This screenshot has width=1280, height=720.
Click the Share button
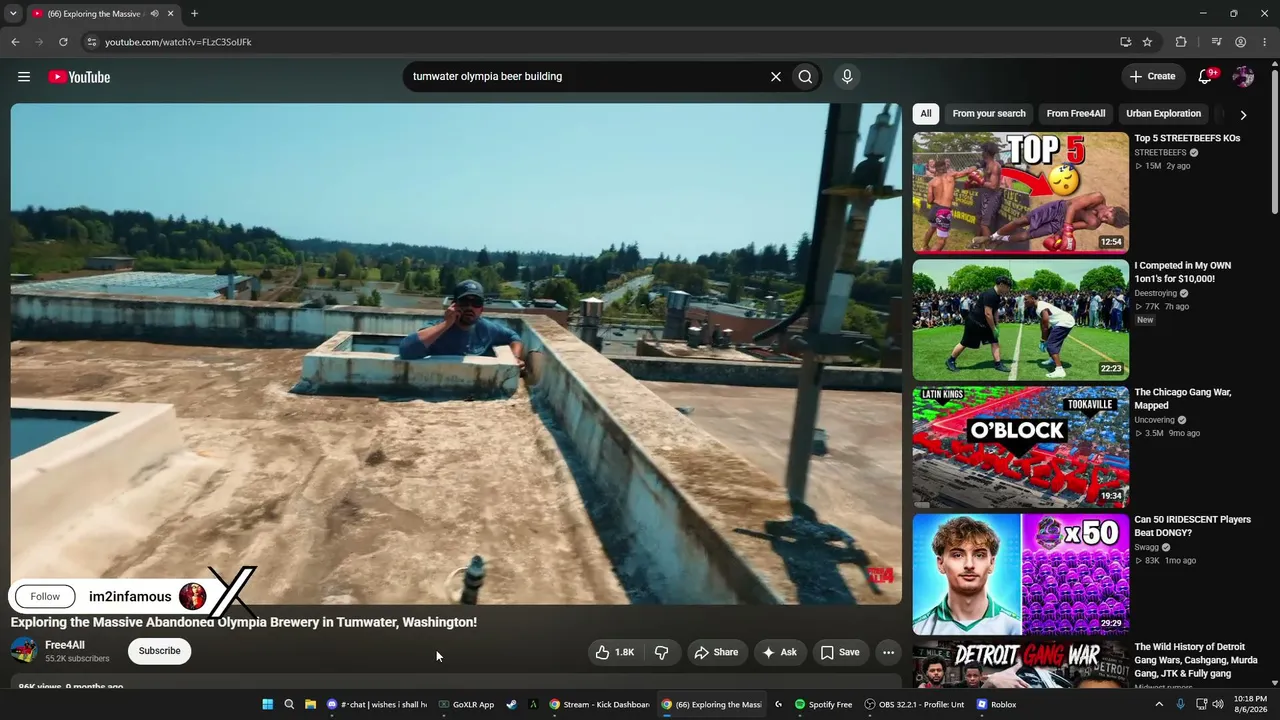click(716, 652)
